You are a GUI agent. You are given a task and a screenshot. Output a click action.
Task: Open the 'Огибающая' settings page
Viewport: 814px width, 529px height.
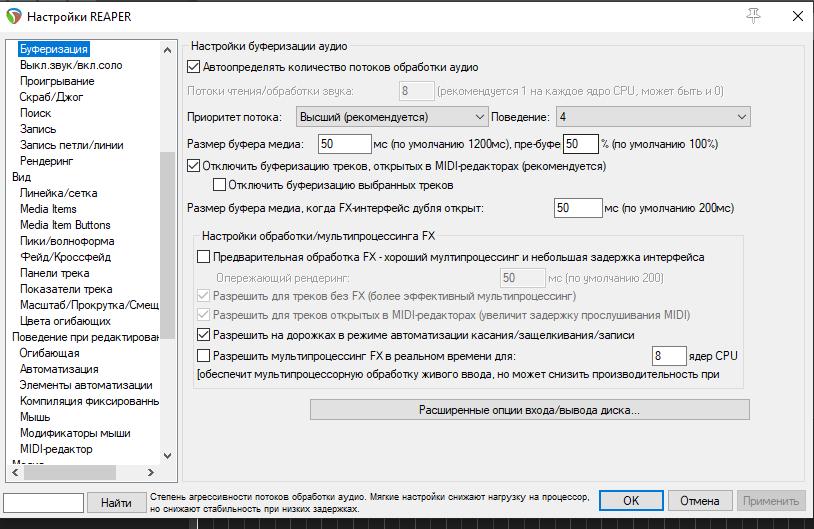pyautogui.click(x=49, y=354)
